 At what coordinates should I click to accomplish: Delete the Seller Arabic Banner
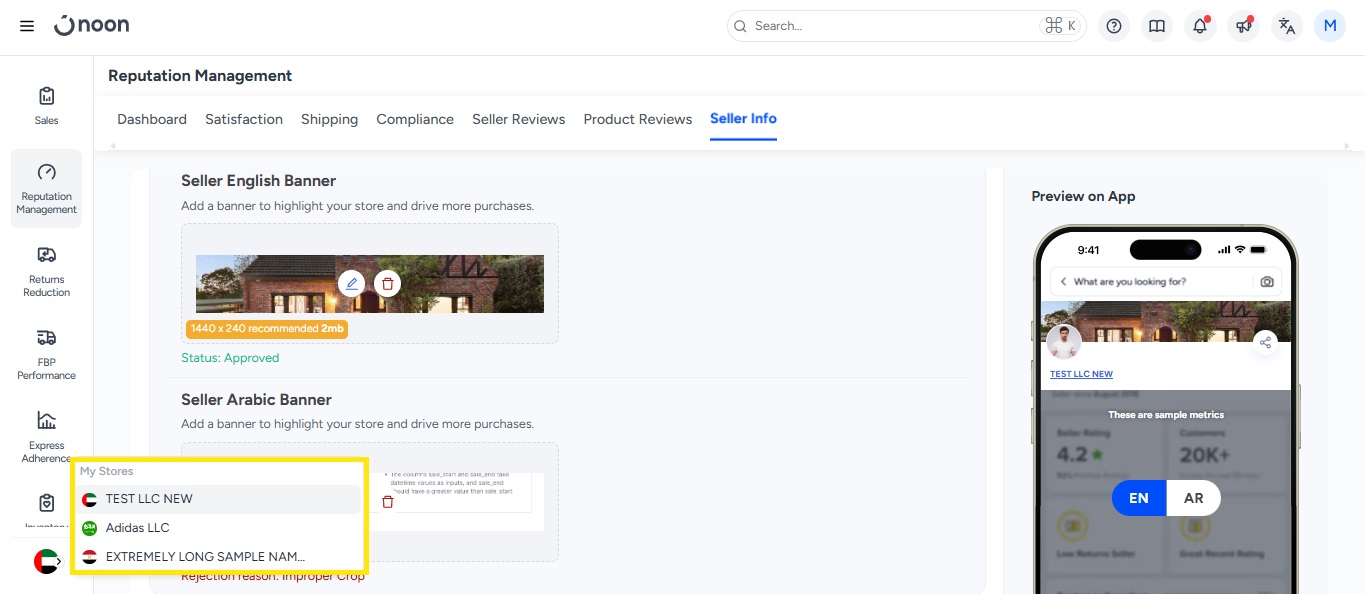(387, 502)
